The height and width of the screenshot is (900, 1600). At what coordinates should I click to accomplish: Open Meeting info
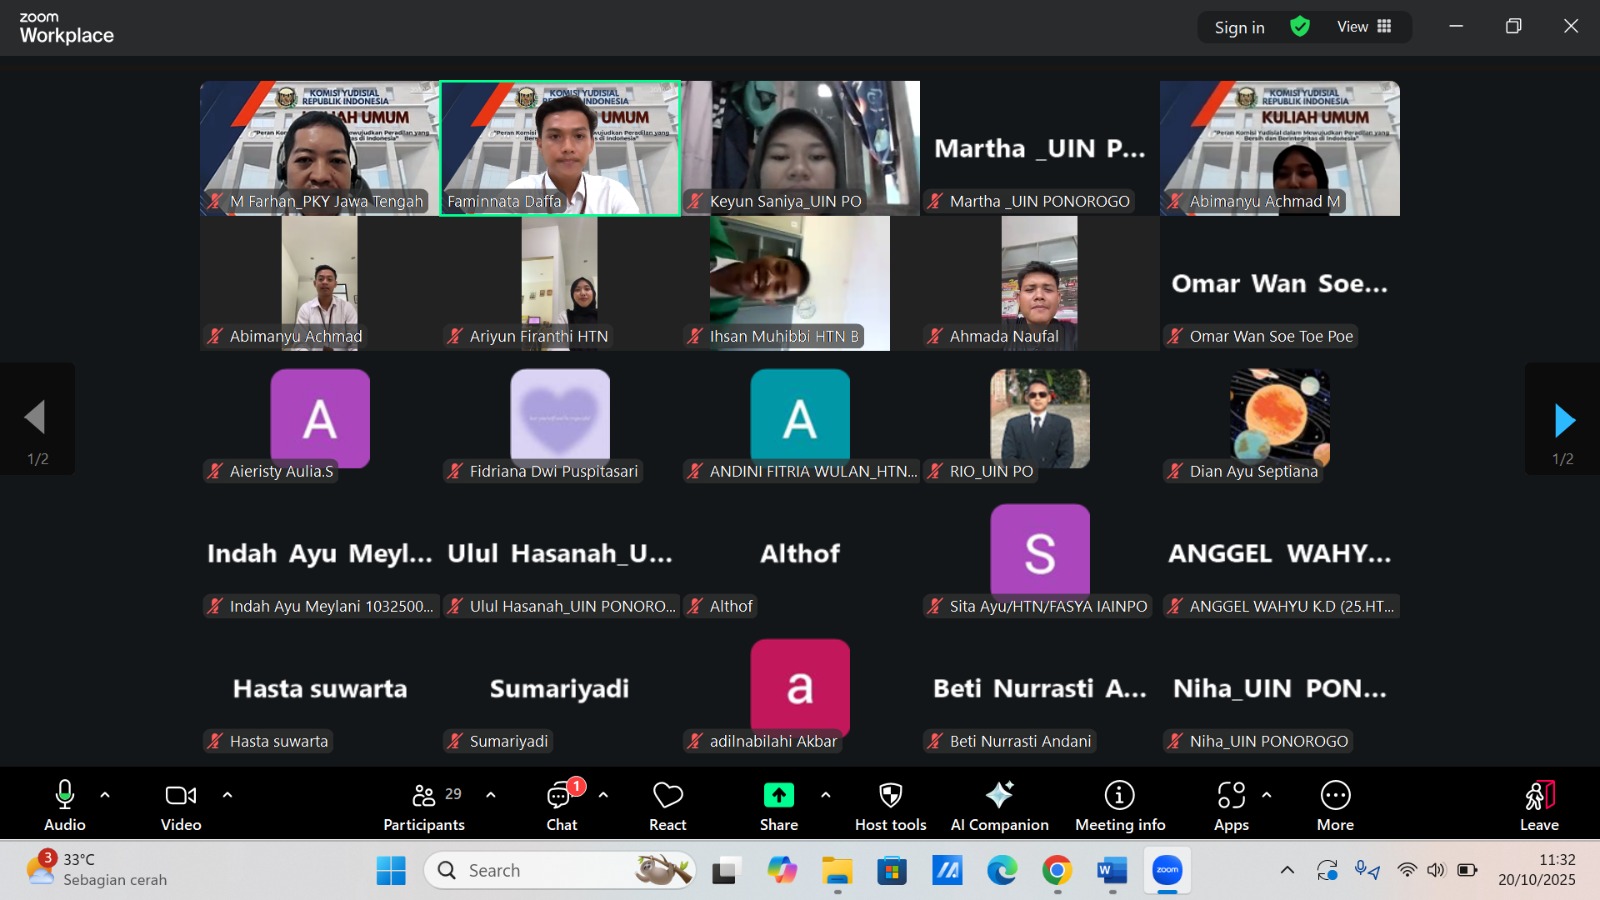[1119, 806]
